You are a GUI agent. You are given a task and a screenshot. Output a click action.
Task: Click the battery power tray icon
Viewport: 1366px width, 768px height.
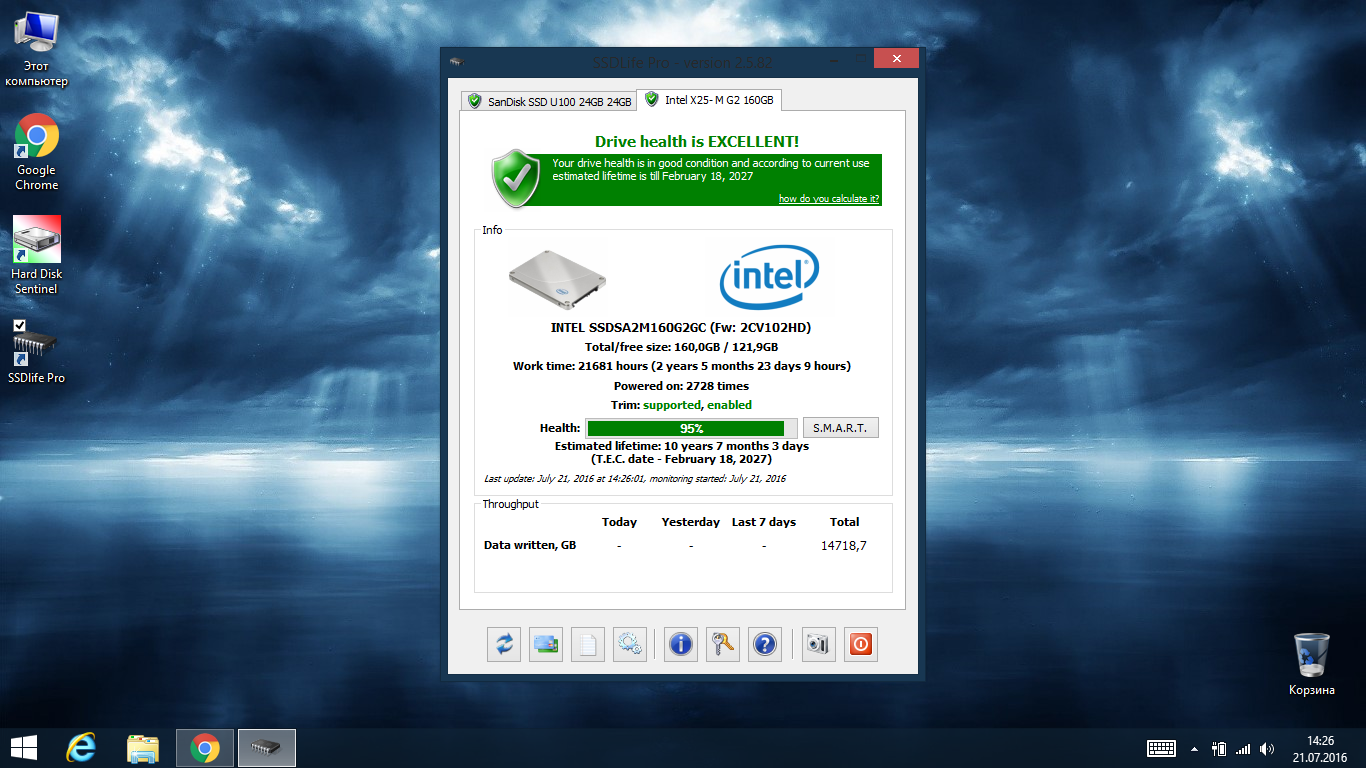tap(1219, 748)
